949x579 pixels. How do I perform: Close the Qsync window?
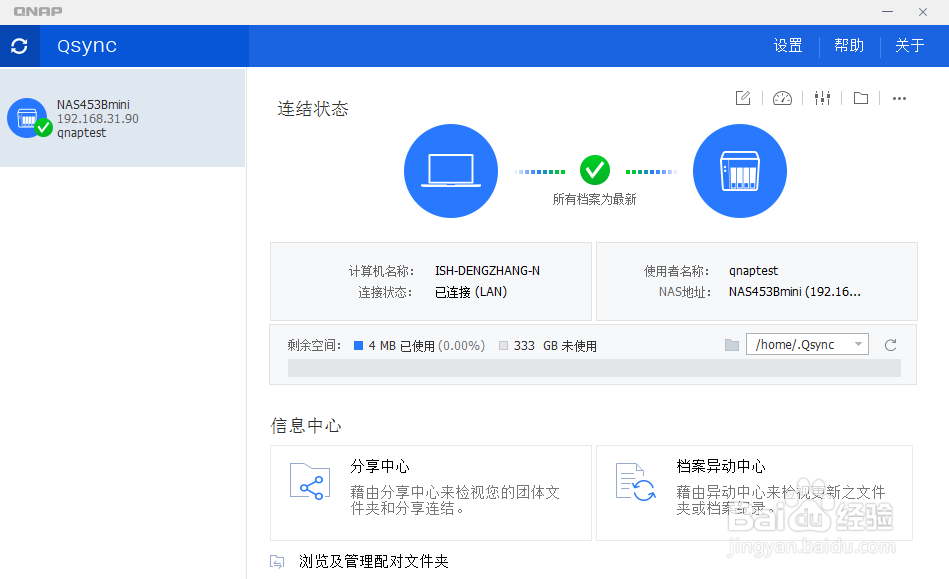pos(923,11)
